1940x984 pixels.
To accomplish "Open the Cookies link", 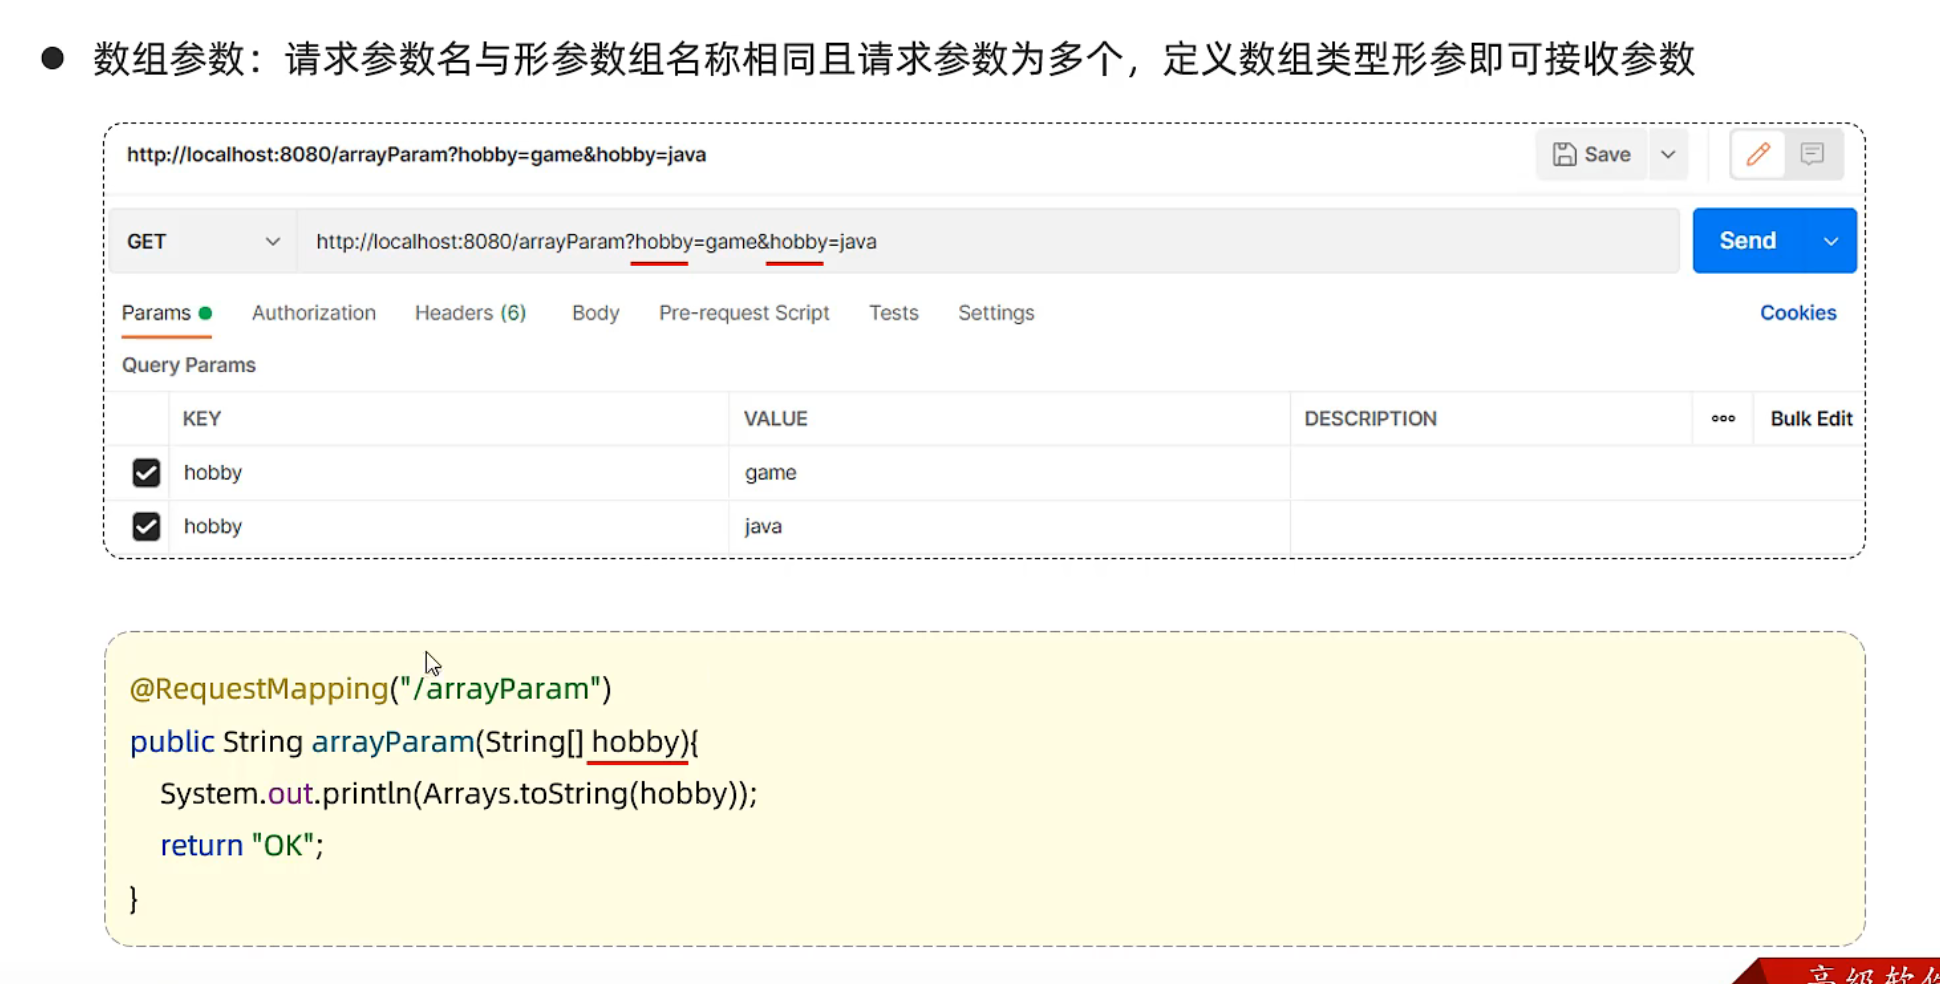I will coord(1798,313).
